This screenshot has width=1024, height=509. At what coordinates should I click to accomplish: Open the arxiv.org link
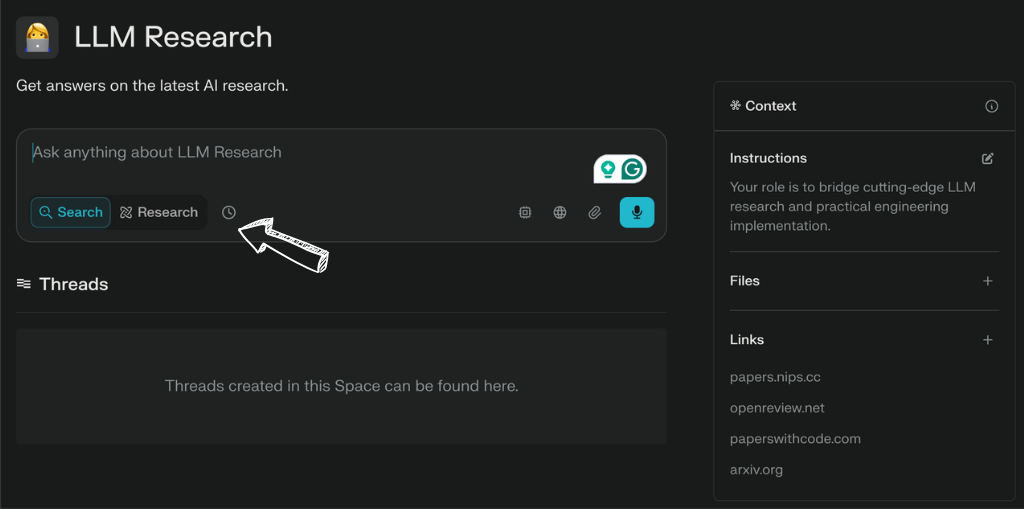click(x=756, y=469)
